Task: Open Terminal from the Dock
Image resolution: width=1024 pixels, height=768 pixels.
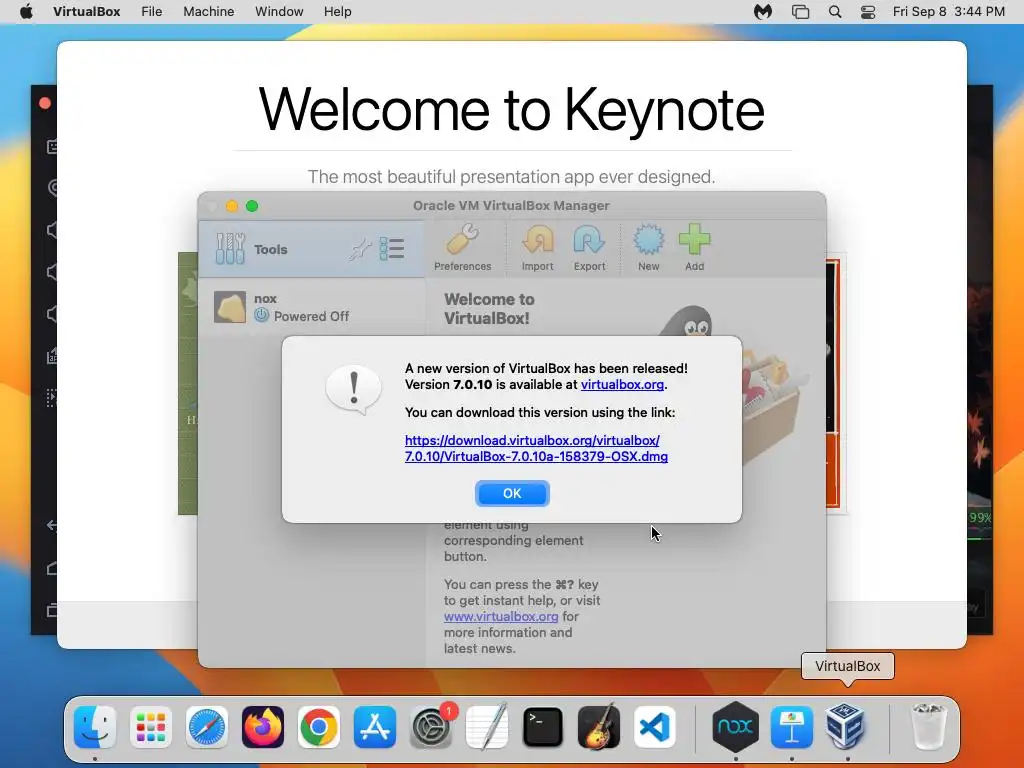Action: [543, 727]
